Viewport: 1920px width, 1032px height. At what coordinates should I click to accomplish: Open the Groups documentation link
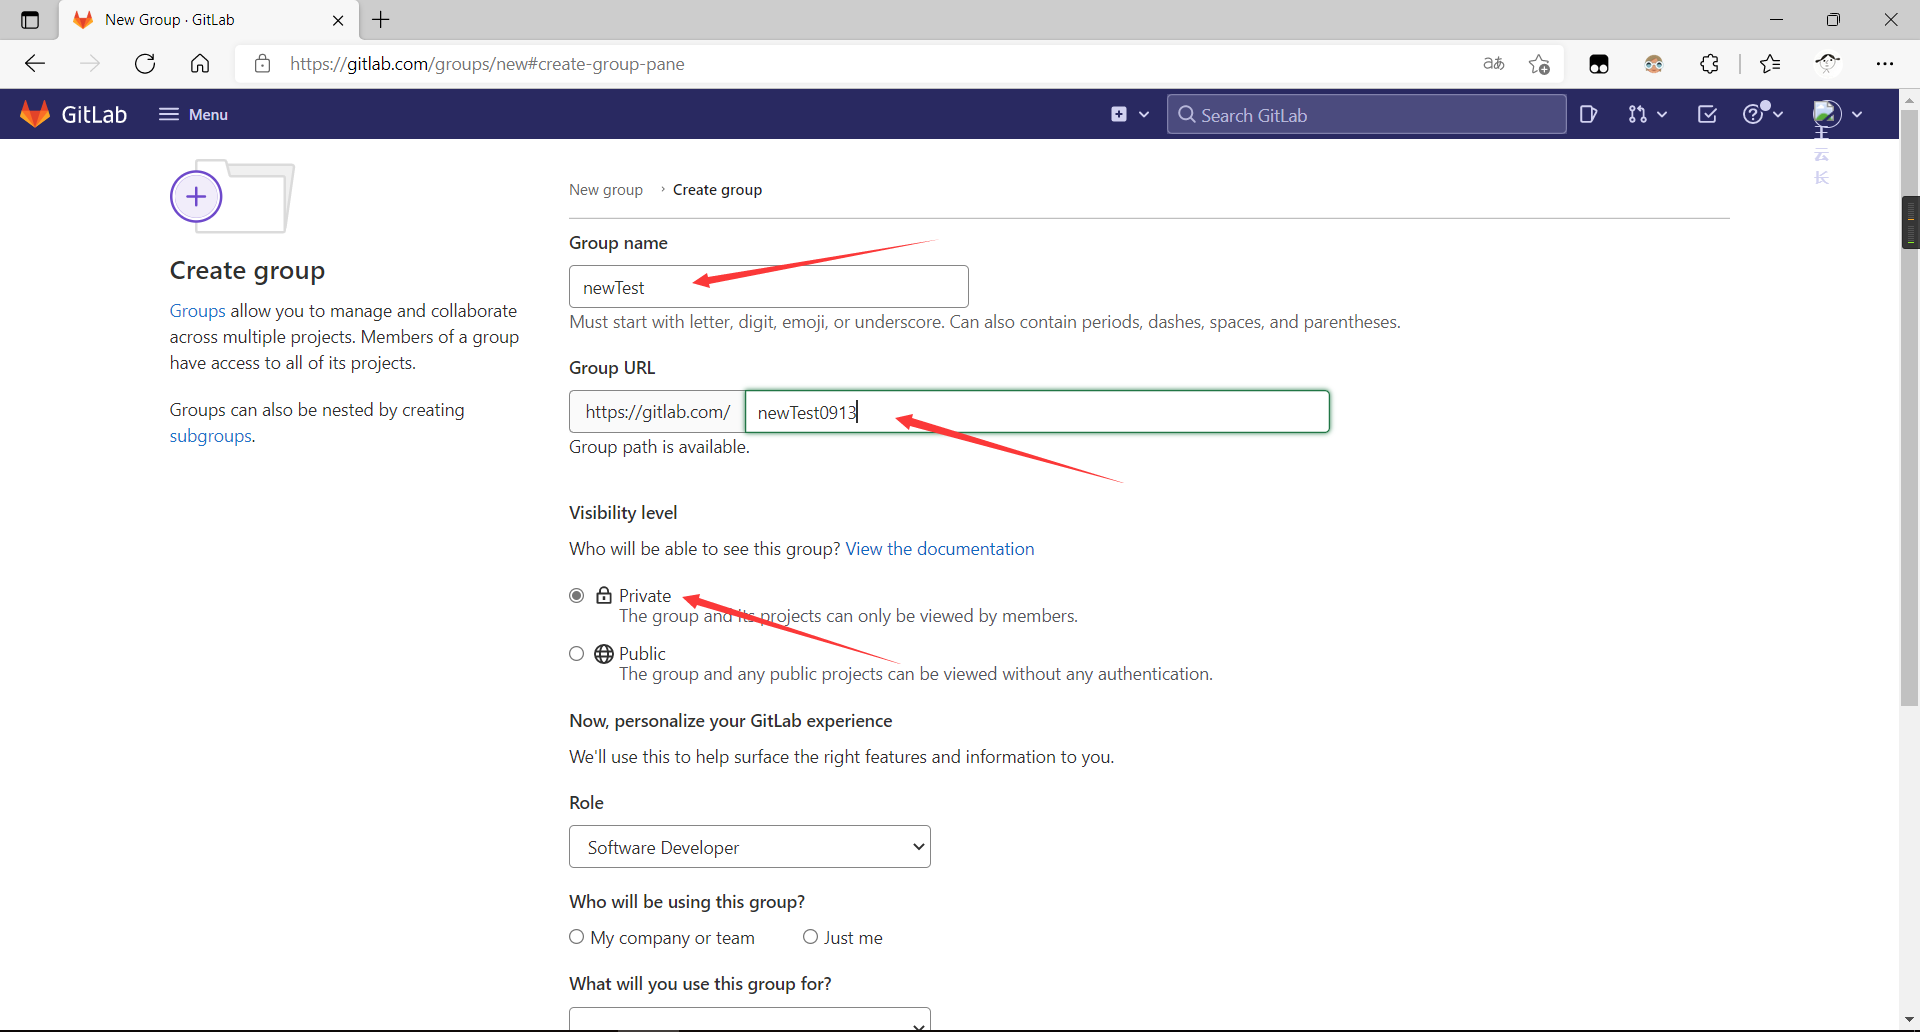pyautogui.click(x=197, y=311)
